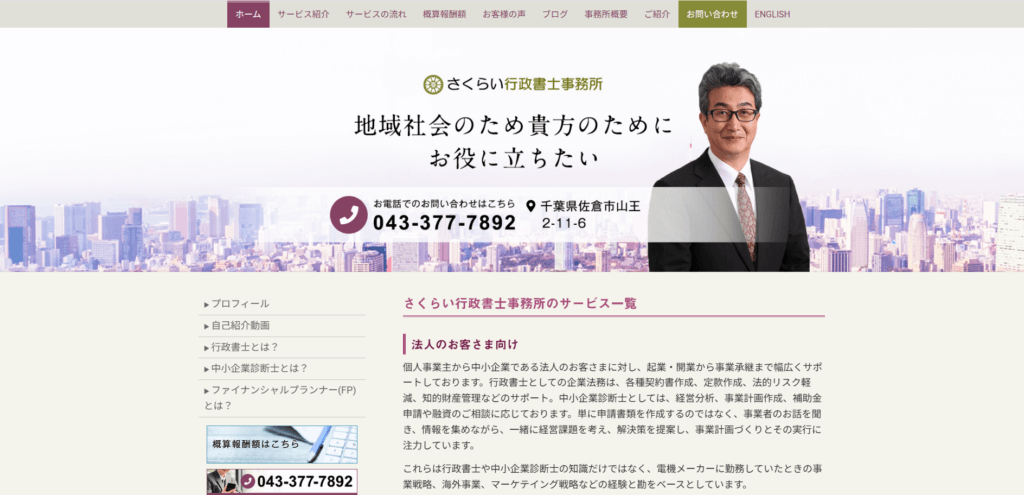This screenshot has width=1024, height=495.
Task: Click the map pin location icon
Action: (x=531, y=206)
